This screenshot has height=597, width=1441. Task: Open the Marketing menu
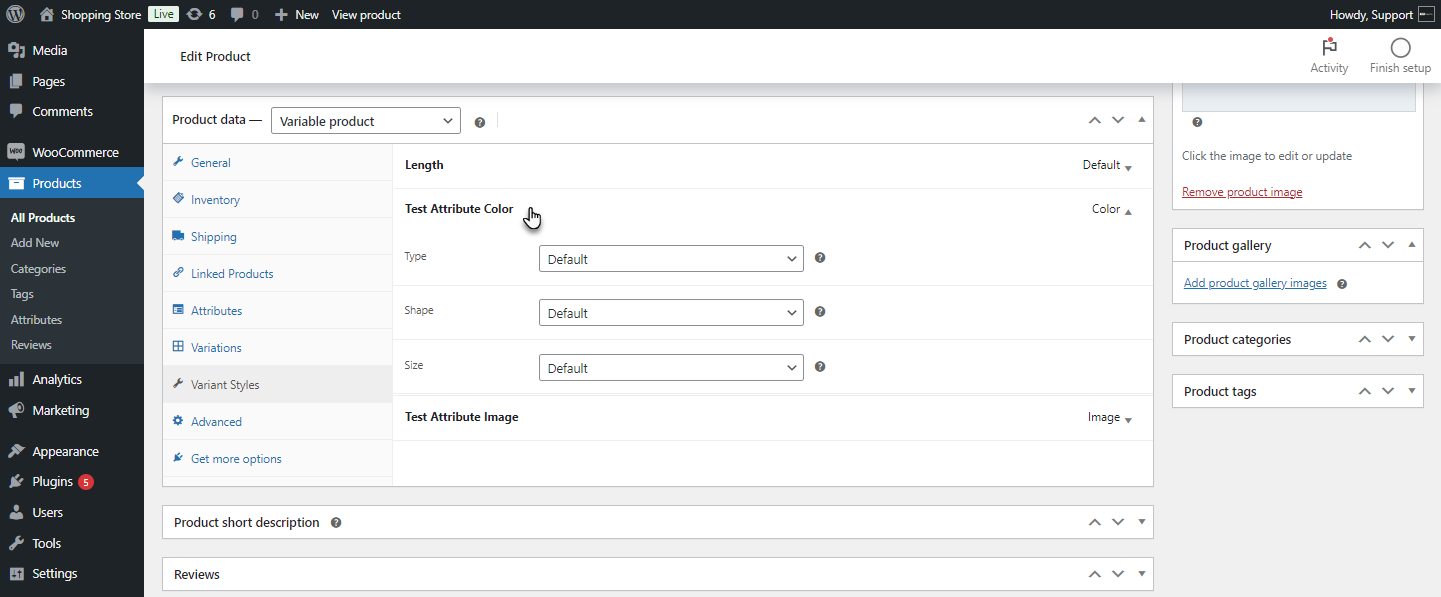coord(72,411)
